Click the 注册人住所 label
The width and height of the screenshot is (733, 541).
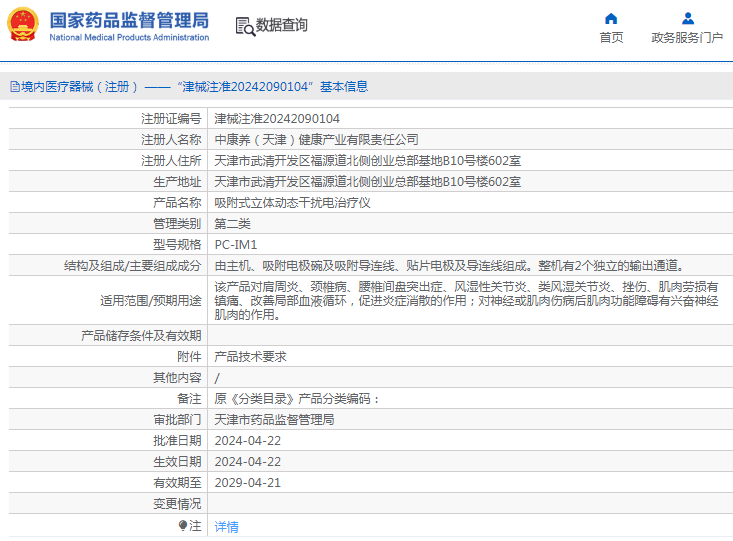(x=171, y=161)
